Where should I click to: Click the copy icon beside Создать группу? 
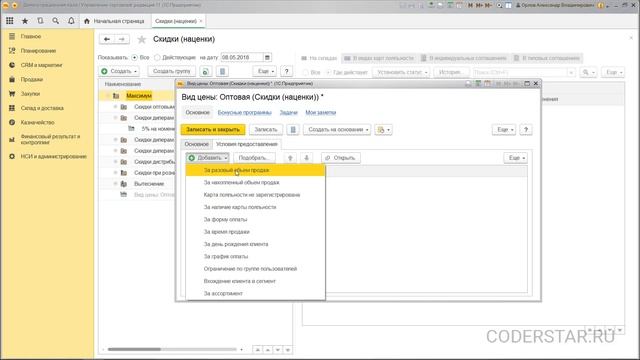coord(206,71)
